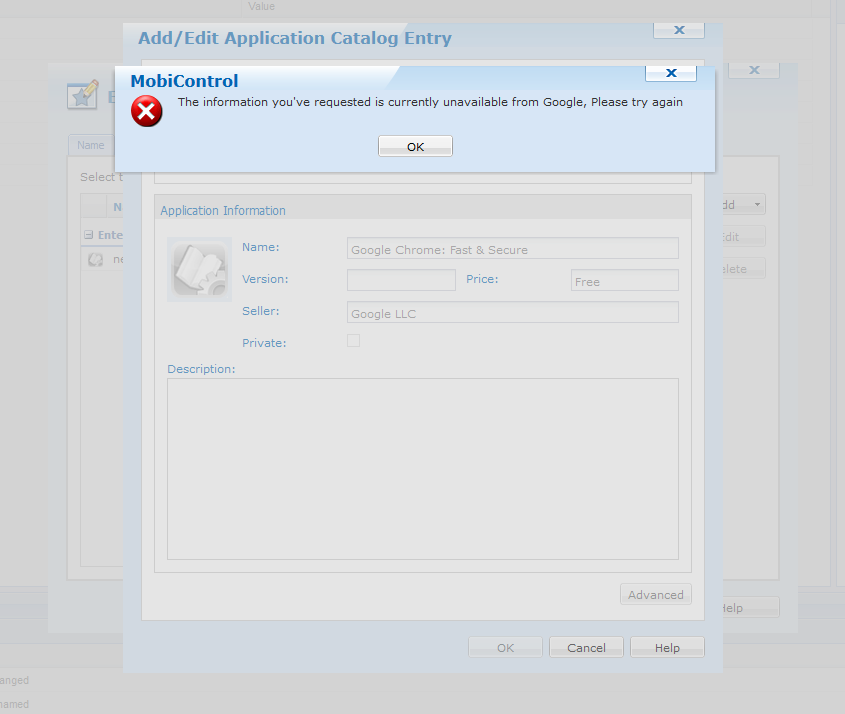845x714 pixels.
Task: Collapse the Enterprise group in the list
Action: tap(88, 235)
